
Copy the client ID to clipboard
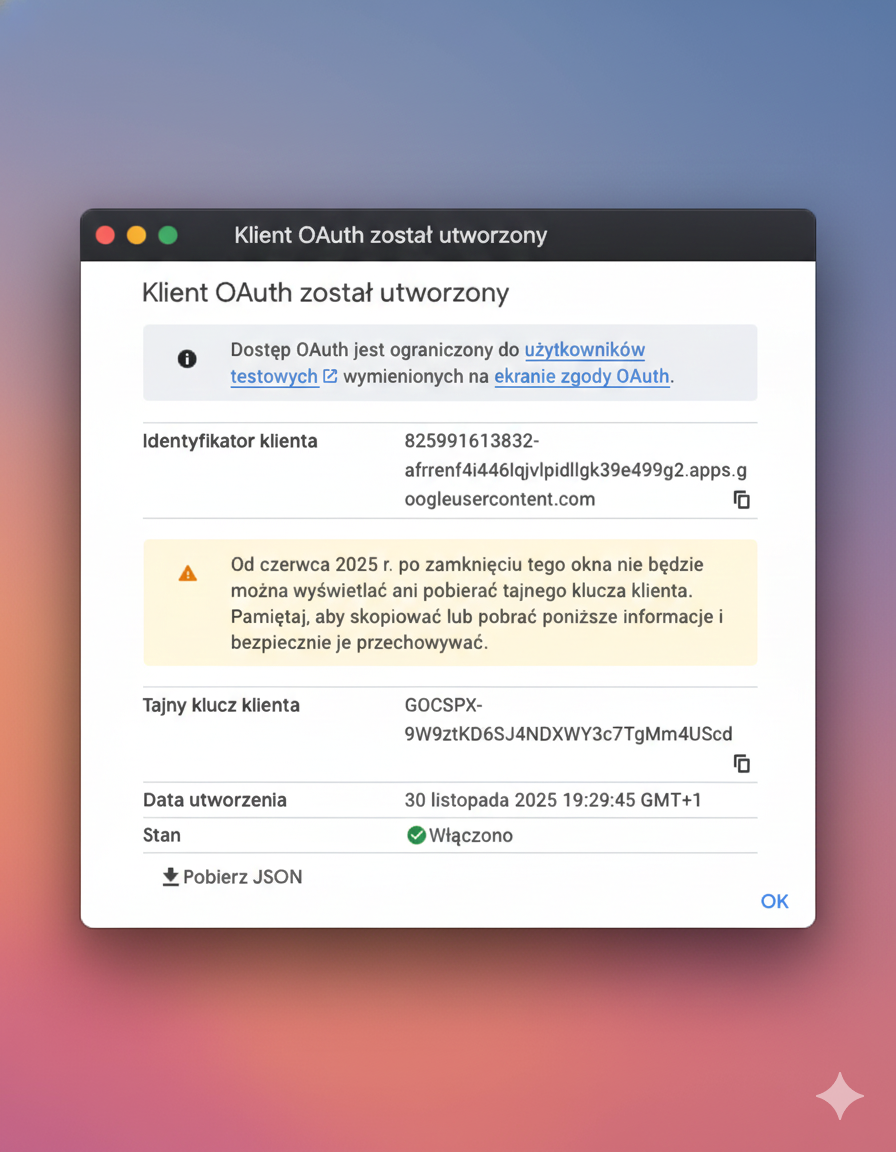[741, 500]
